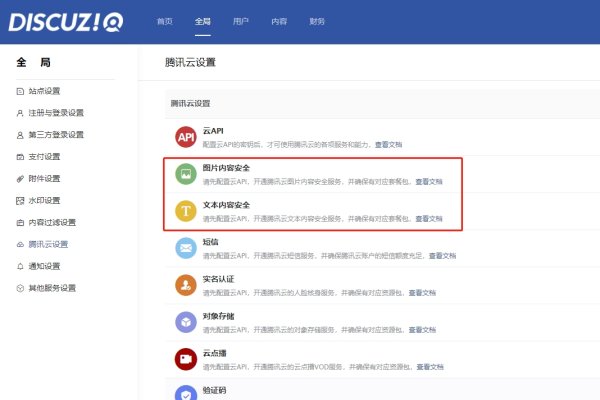Click the blue 验证码 shield icon
Viewport: 600px width, 400px height.
186,393
